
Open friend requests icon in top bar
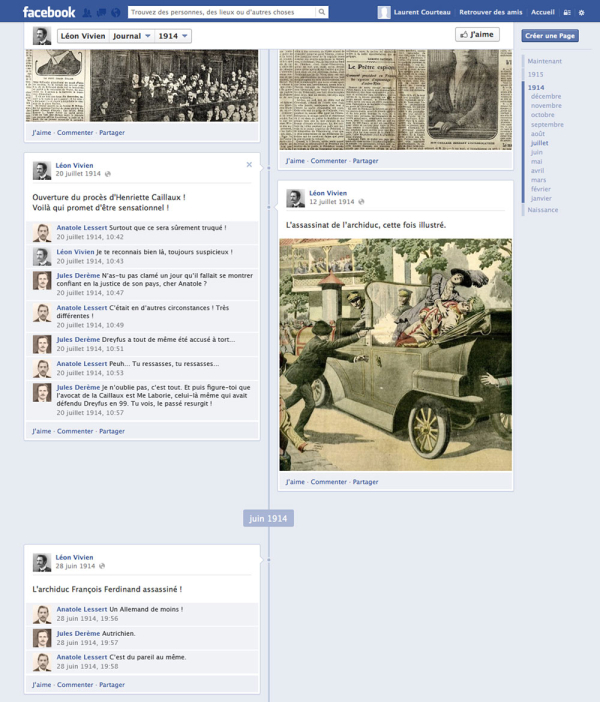point(87,13)
